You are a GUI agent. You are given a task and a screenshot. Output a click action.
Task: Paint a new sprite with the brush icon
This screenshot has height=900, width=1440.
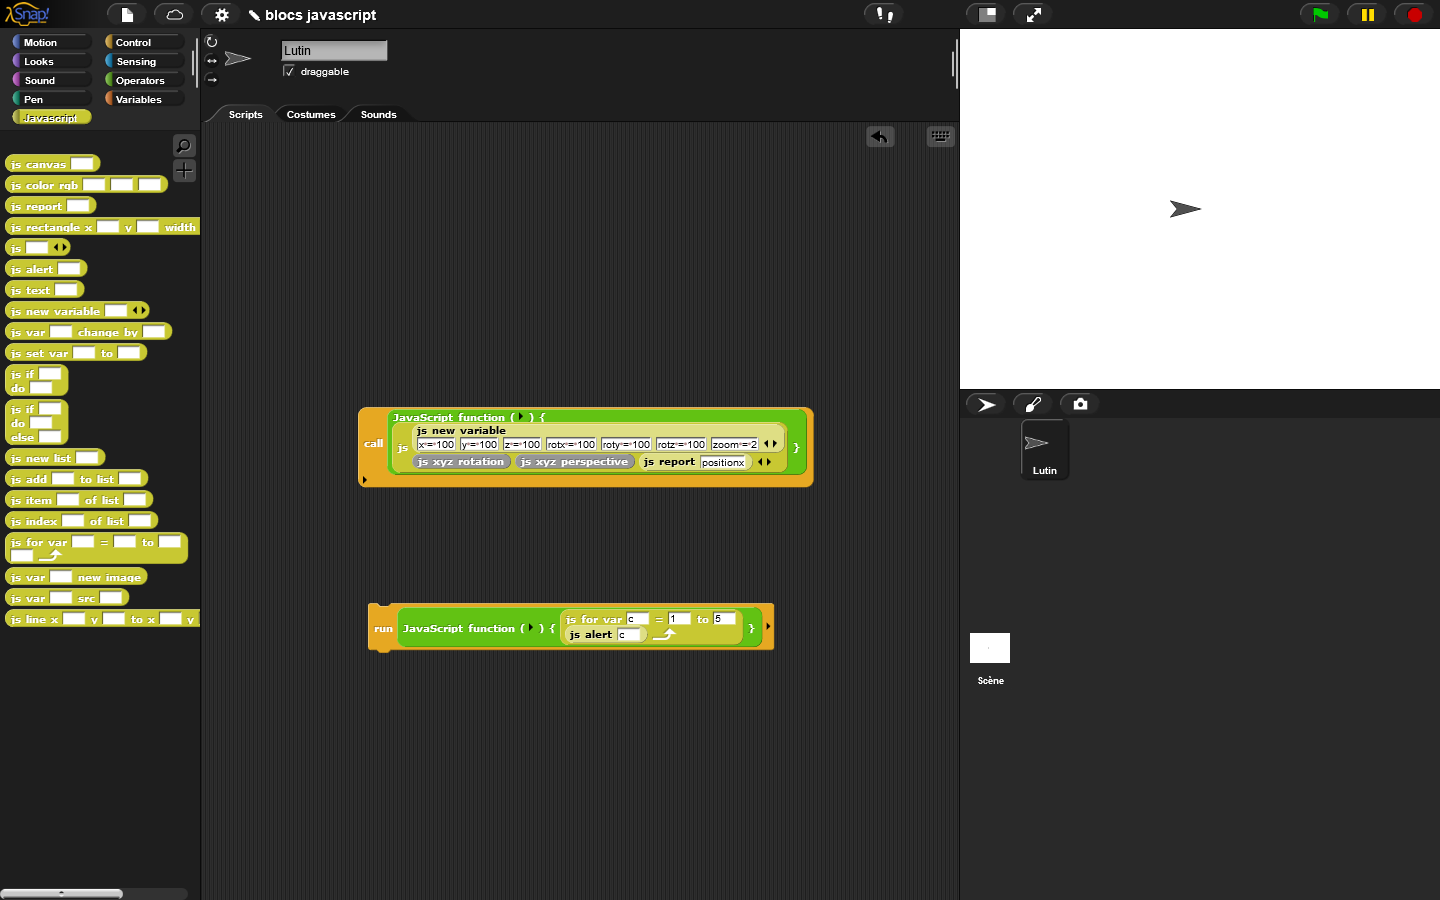coord(1032,404)
